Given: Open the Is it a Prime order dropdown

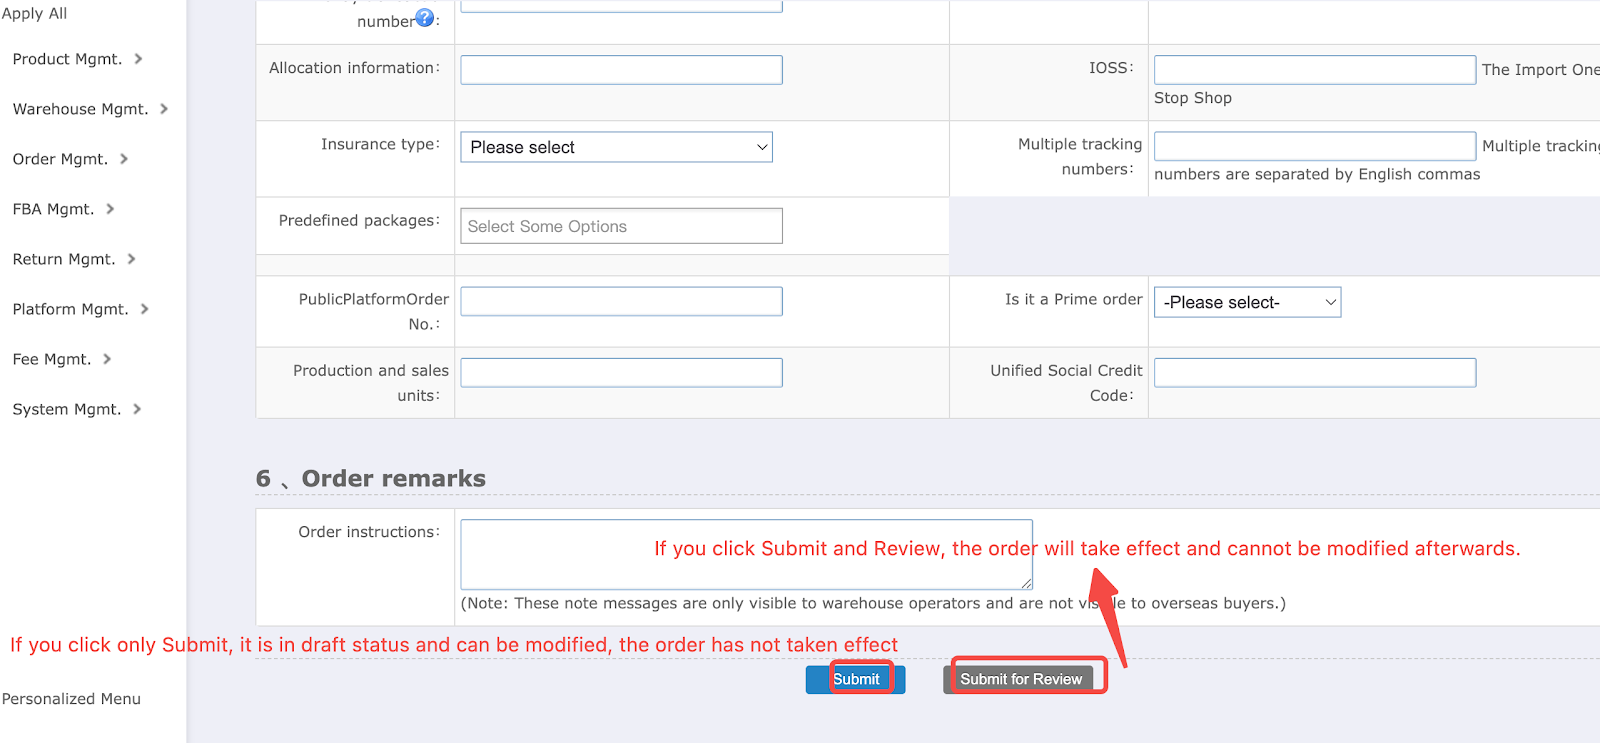Looking at the screenshot, I should pos(1247,302).
